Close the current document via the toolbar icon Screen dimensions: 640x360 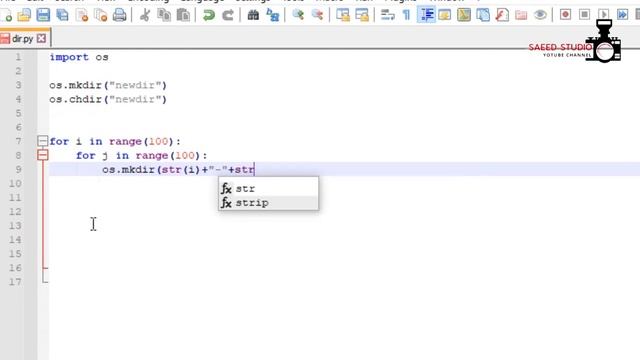82,15
